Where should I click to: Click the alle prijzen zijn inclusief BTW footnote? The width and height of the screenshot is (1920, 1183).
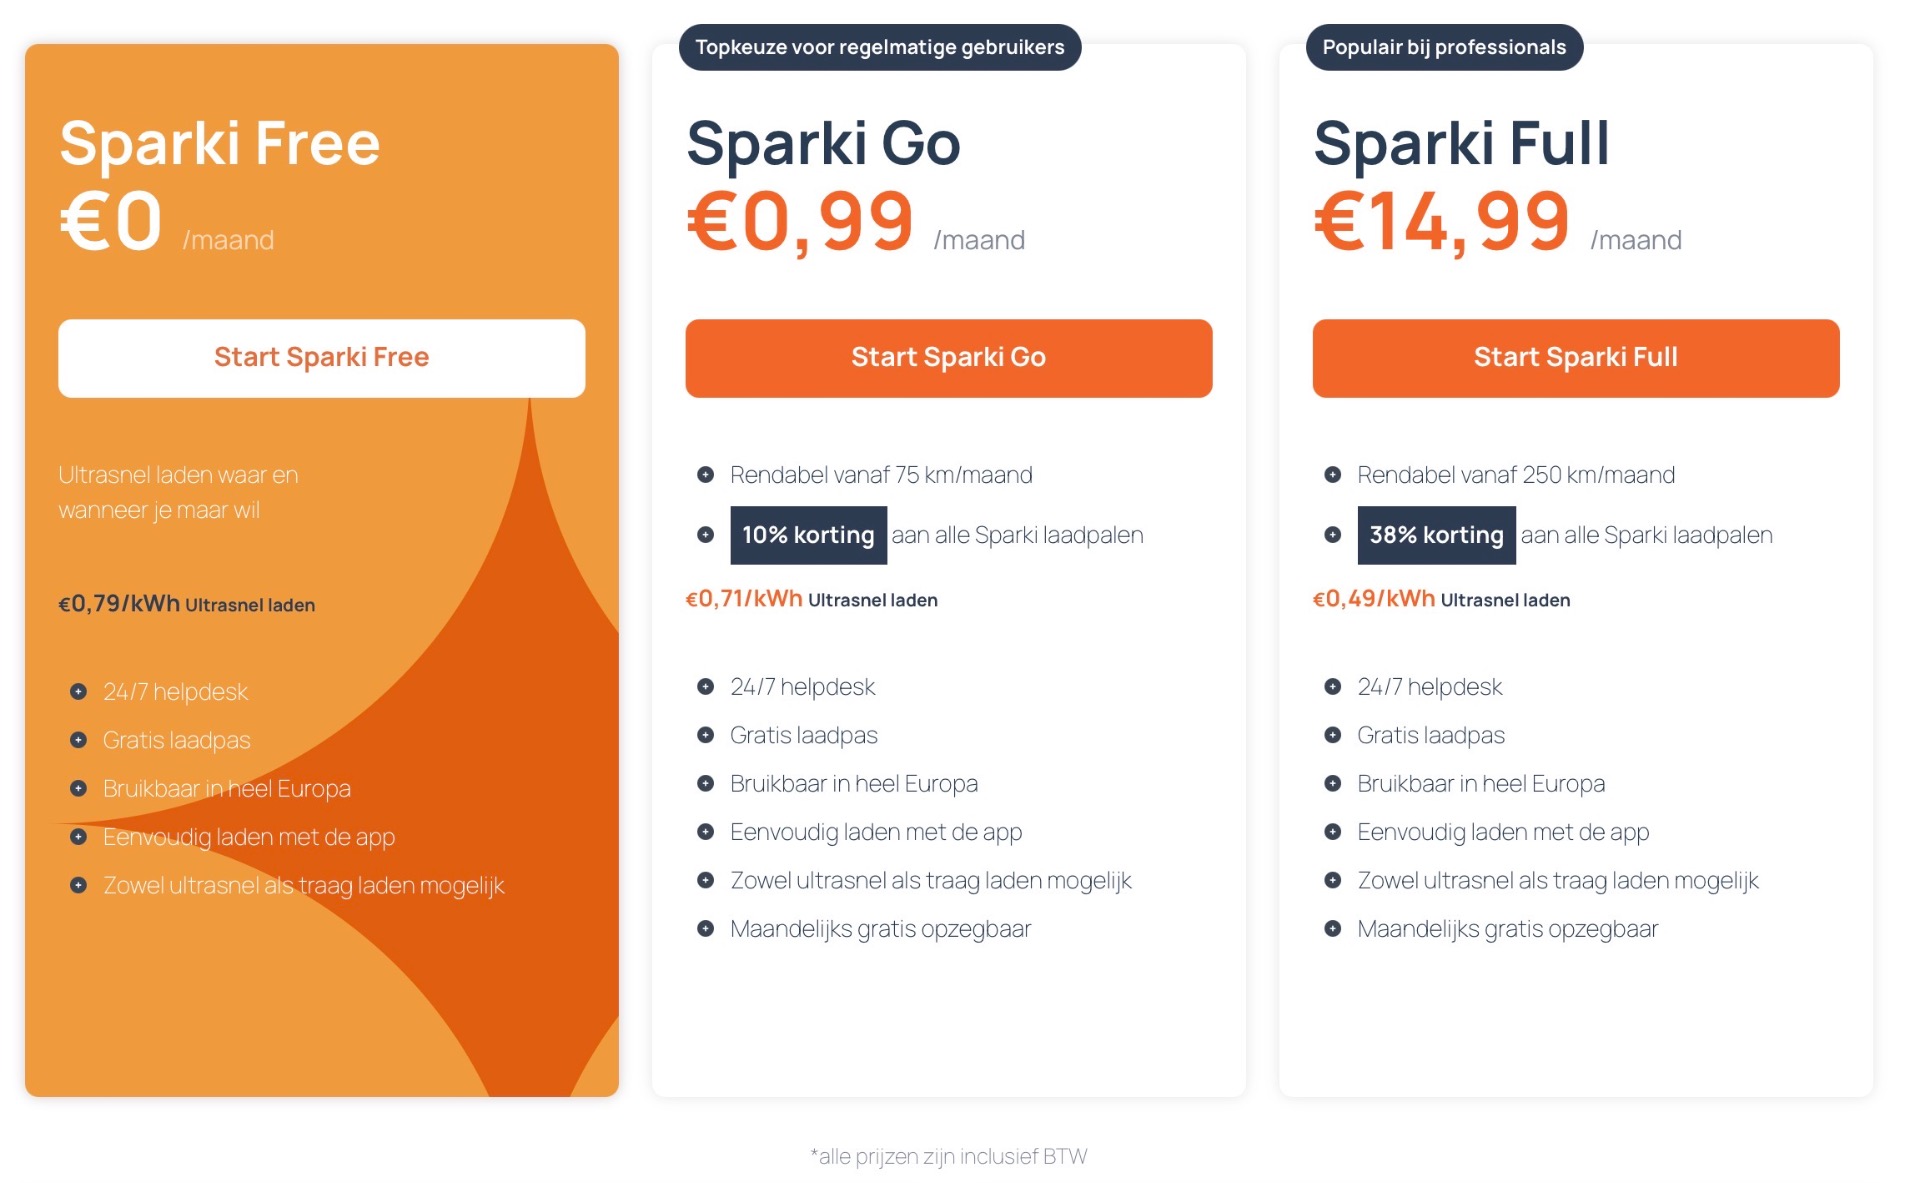coord(948,1156)
